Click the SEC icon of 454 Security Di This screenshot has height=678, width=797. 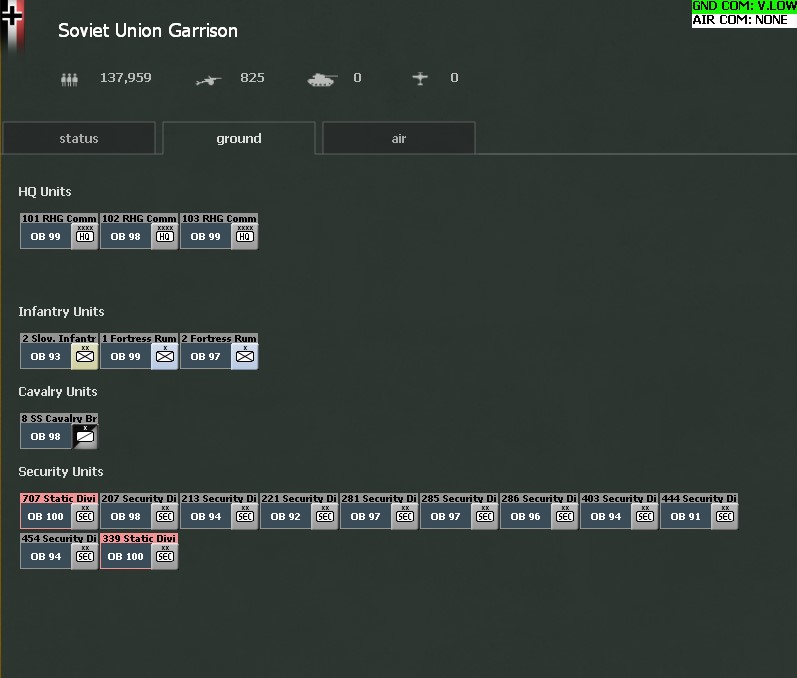click(85, 557)
